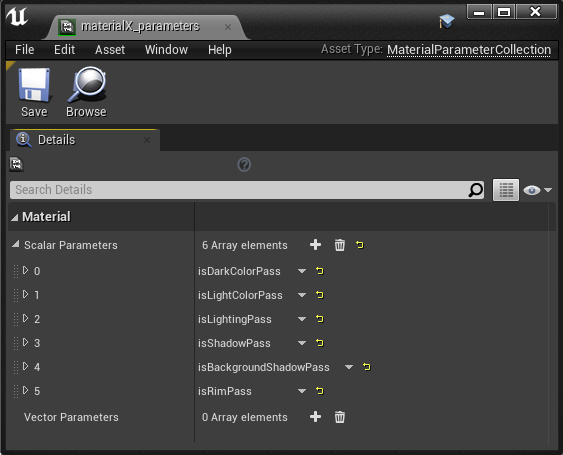Open the File menu
Viewport: 563px width, 455px height.
point(24,50)
